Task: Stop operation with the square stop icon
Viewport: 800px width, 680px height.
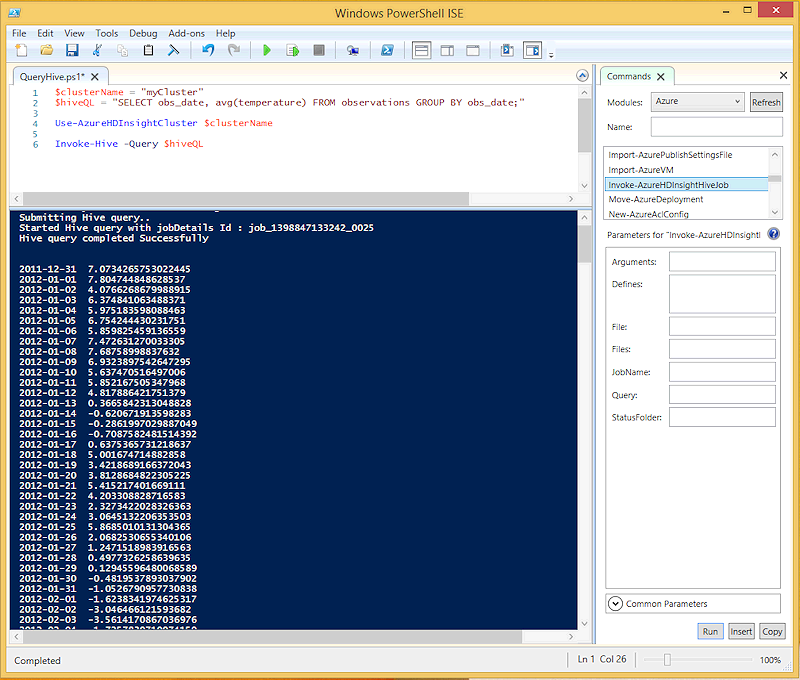Action: tap(319, 50)
